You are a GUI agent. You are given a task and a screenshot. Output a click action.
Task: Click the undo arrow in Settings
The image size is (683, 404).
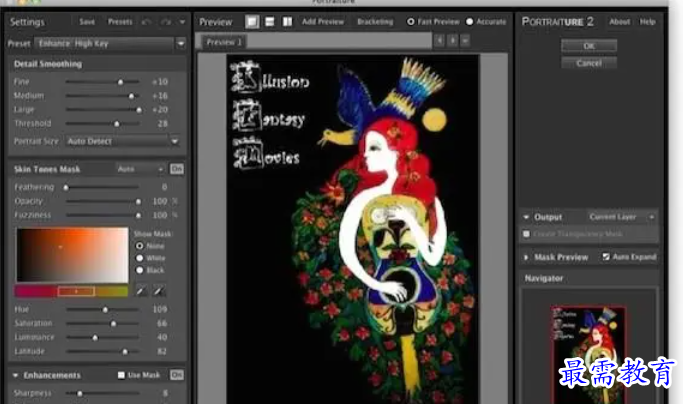[x=147, y=21]
